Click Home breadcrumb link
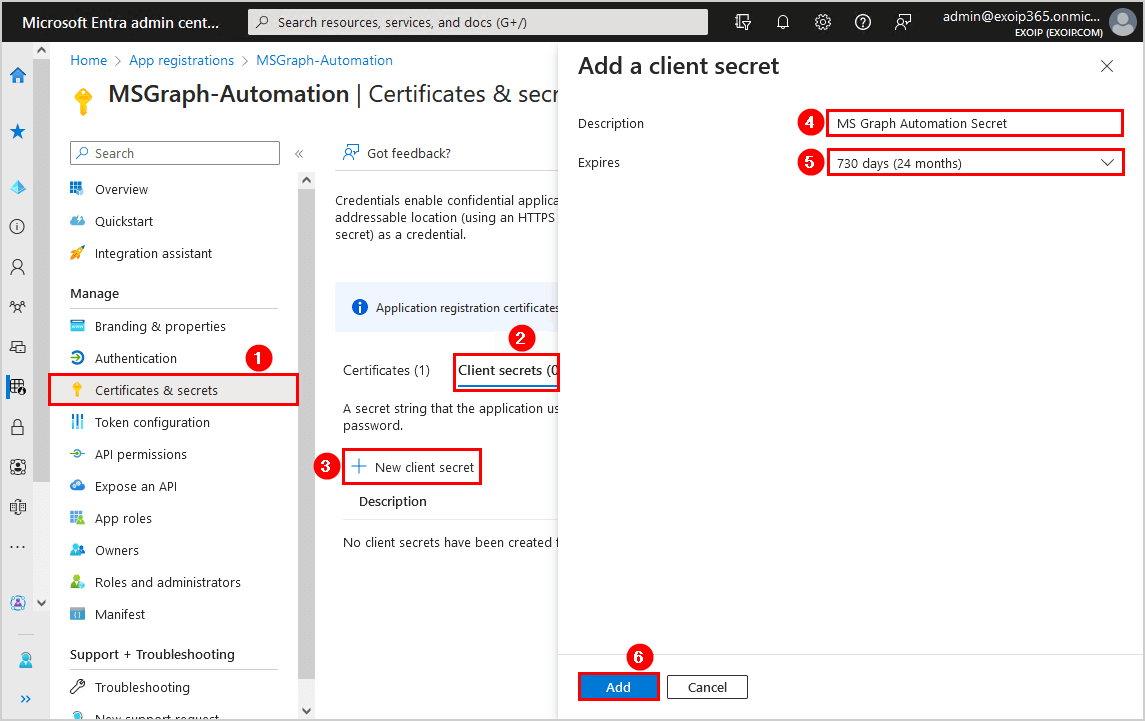 point(88,61)
